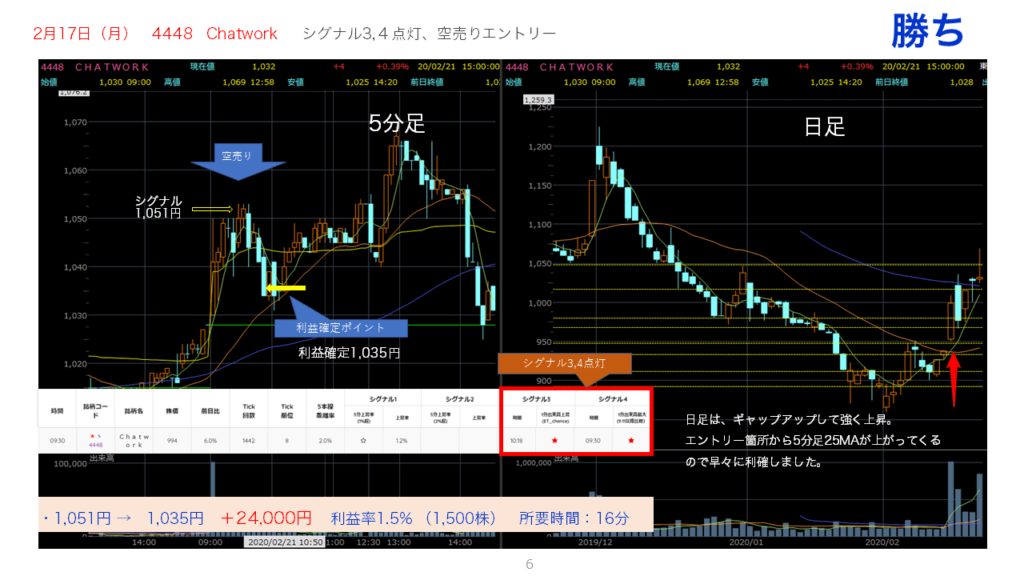Select the 銘柄コード column header
Image resolution: width=1024 pixels, height=576 pixels.
(x=95, y=411)
